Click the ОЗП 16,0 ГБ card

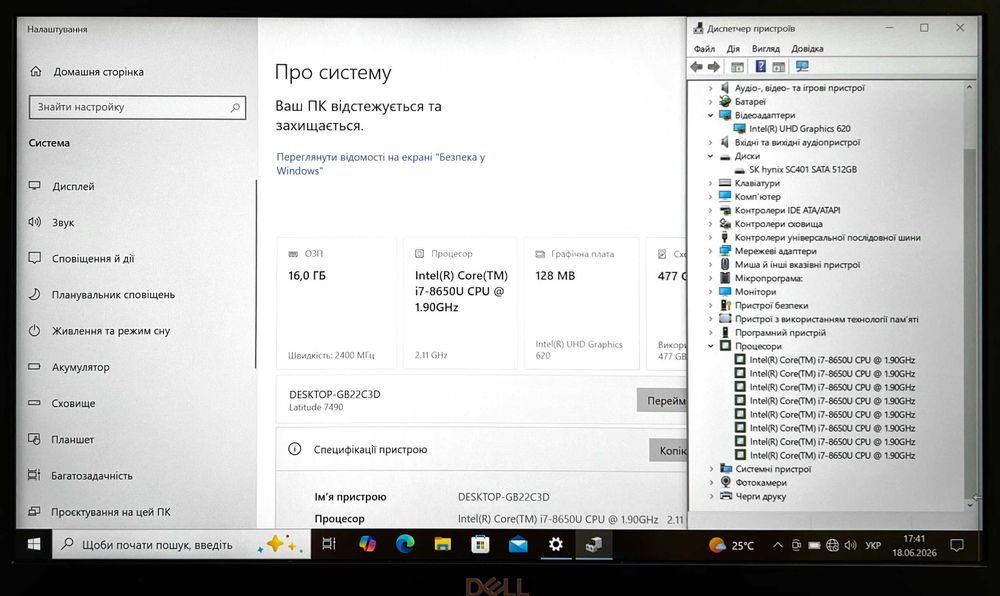point(336,303)
